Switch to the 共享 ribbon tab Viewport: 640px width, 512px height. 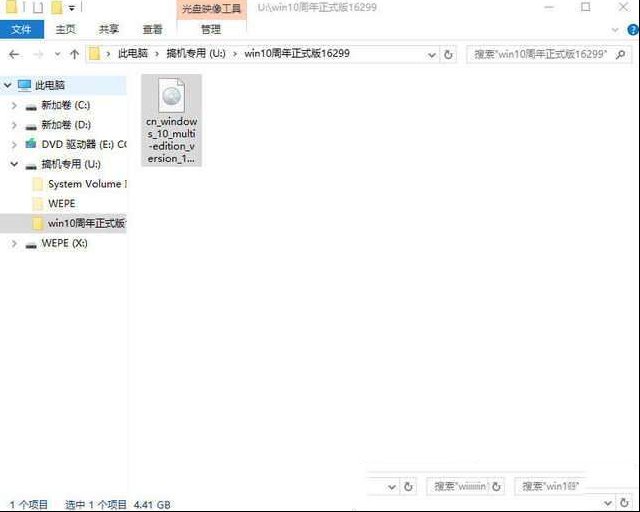108,29
